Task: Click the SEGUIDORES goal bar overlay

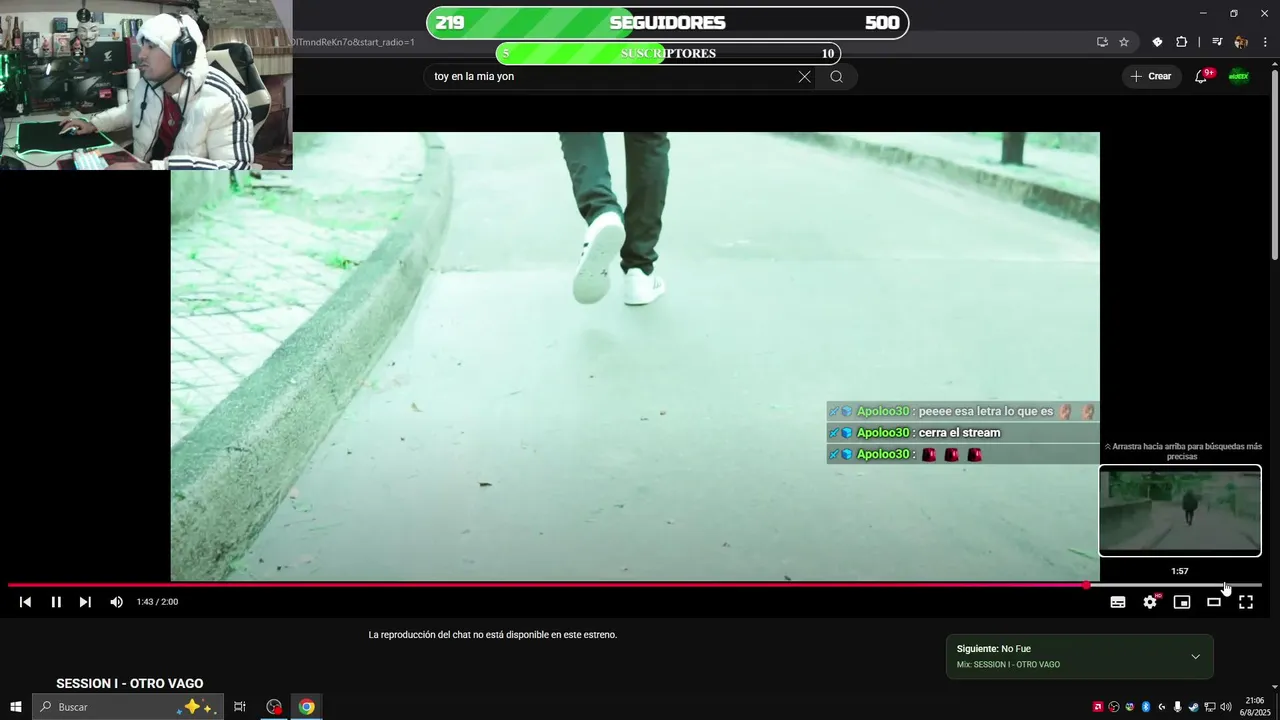Action: pyautogui.click(x=667, y=23)
